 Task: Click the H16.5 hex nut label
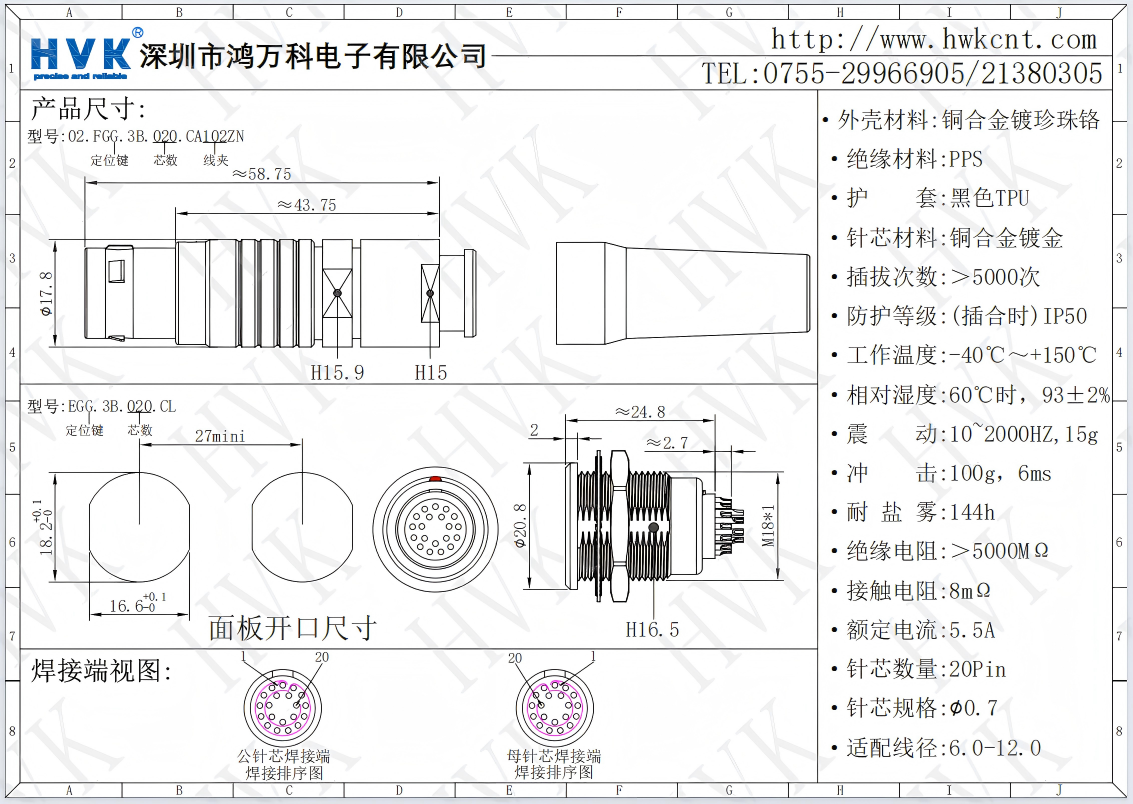[652, 629]
